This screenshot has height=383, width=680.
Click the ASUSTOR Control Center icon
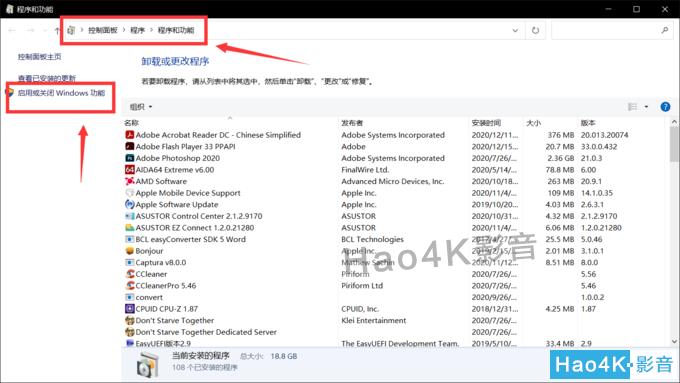pyautogui.click(x=129, y=216)
